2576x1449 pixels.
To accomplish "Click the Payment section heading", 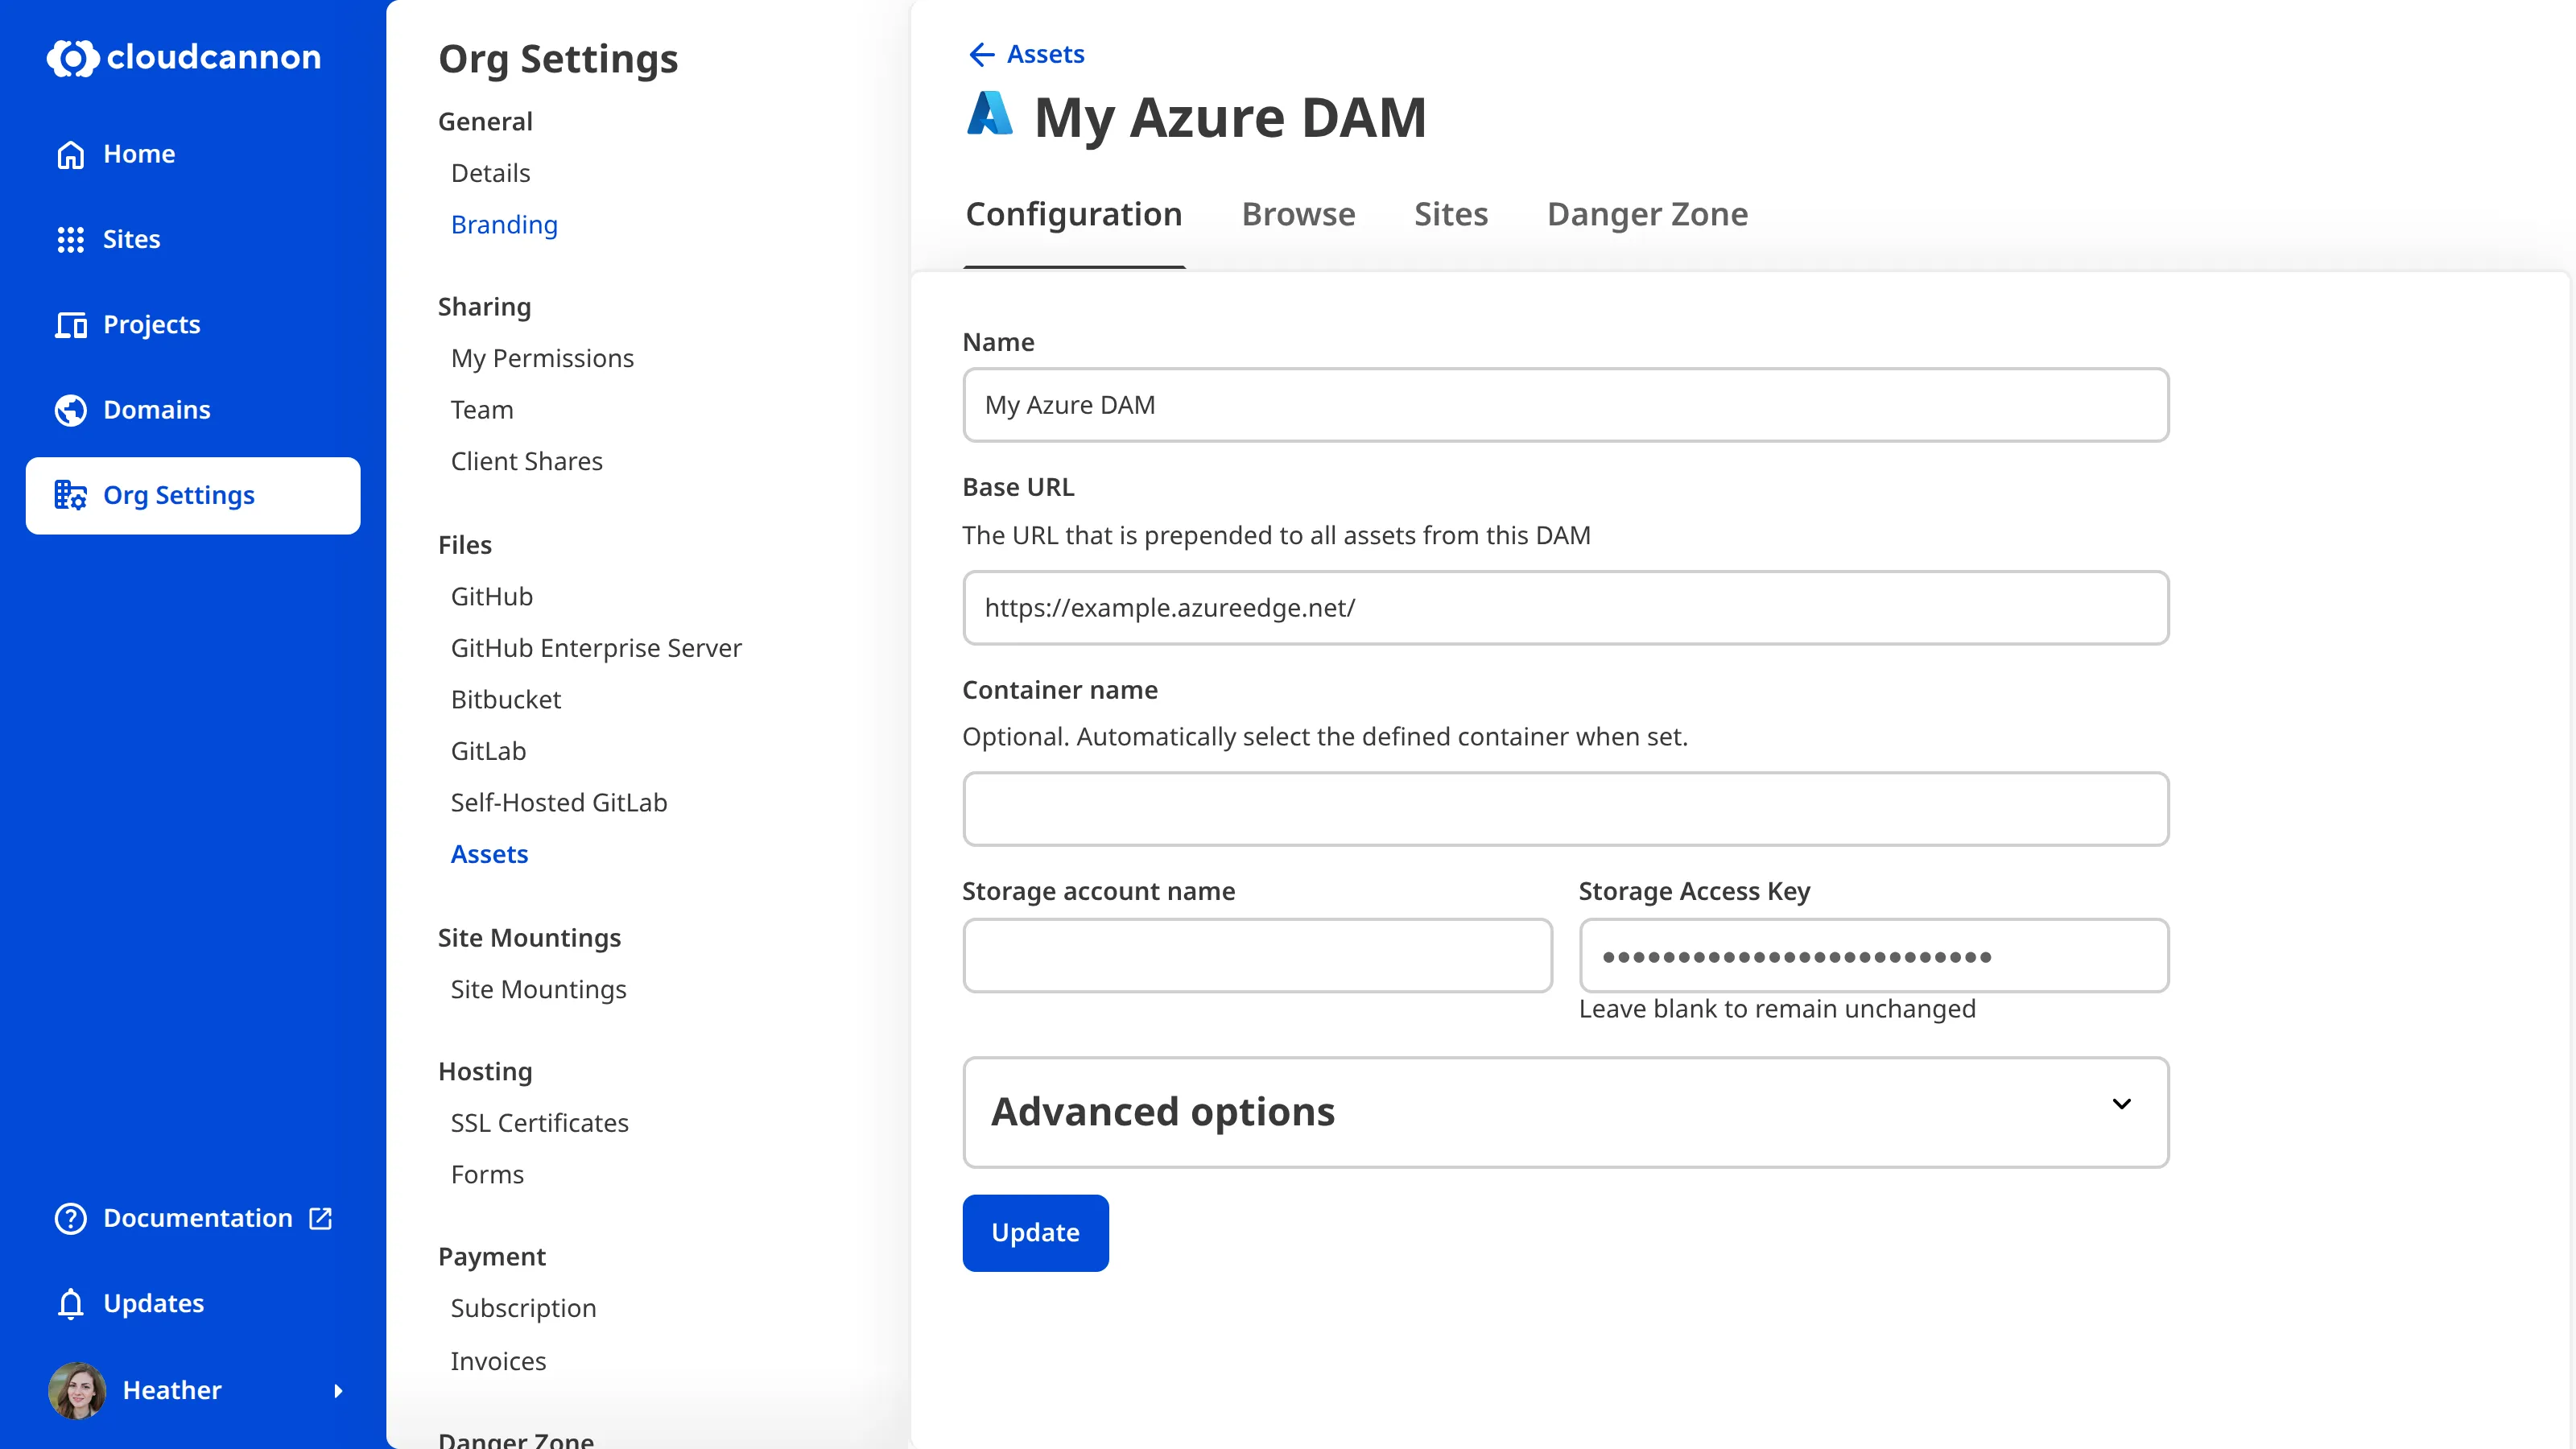I will pos(492,1257).
